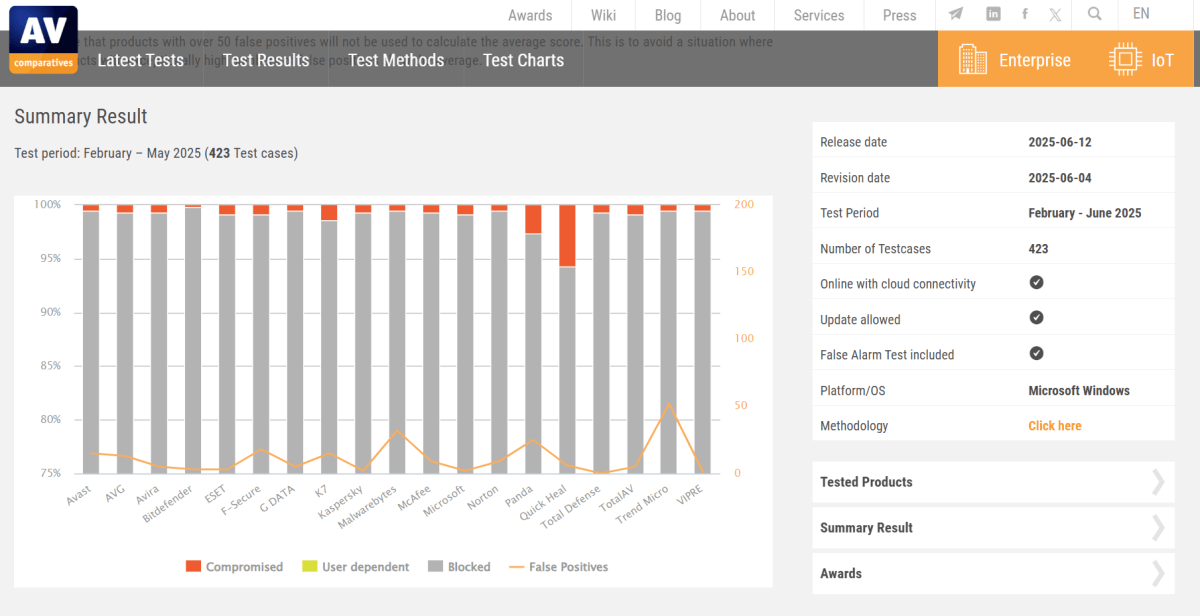This screenshot has height=616, width=1200.
Task: Toggle the False Positives line in the legend
Action: [558, 567]
